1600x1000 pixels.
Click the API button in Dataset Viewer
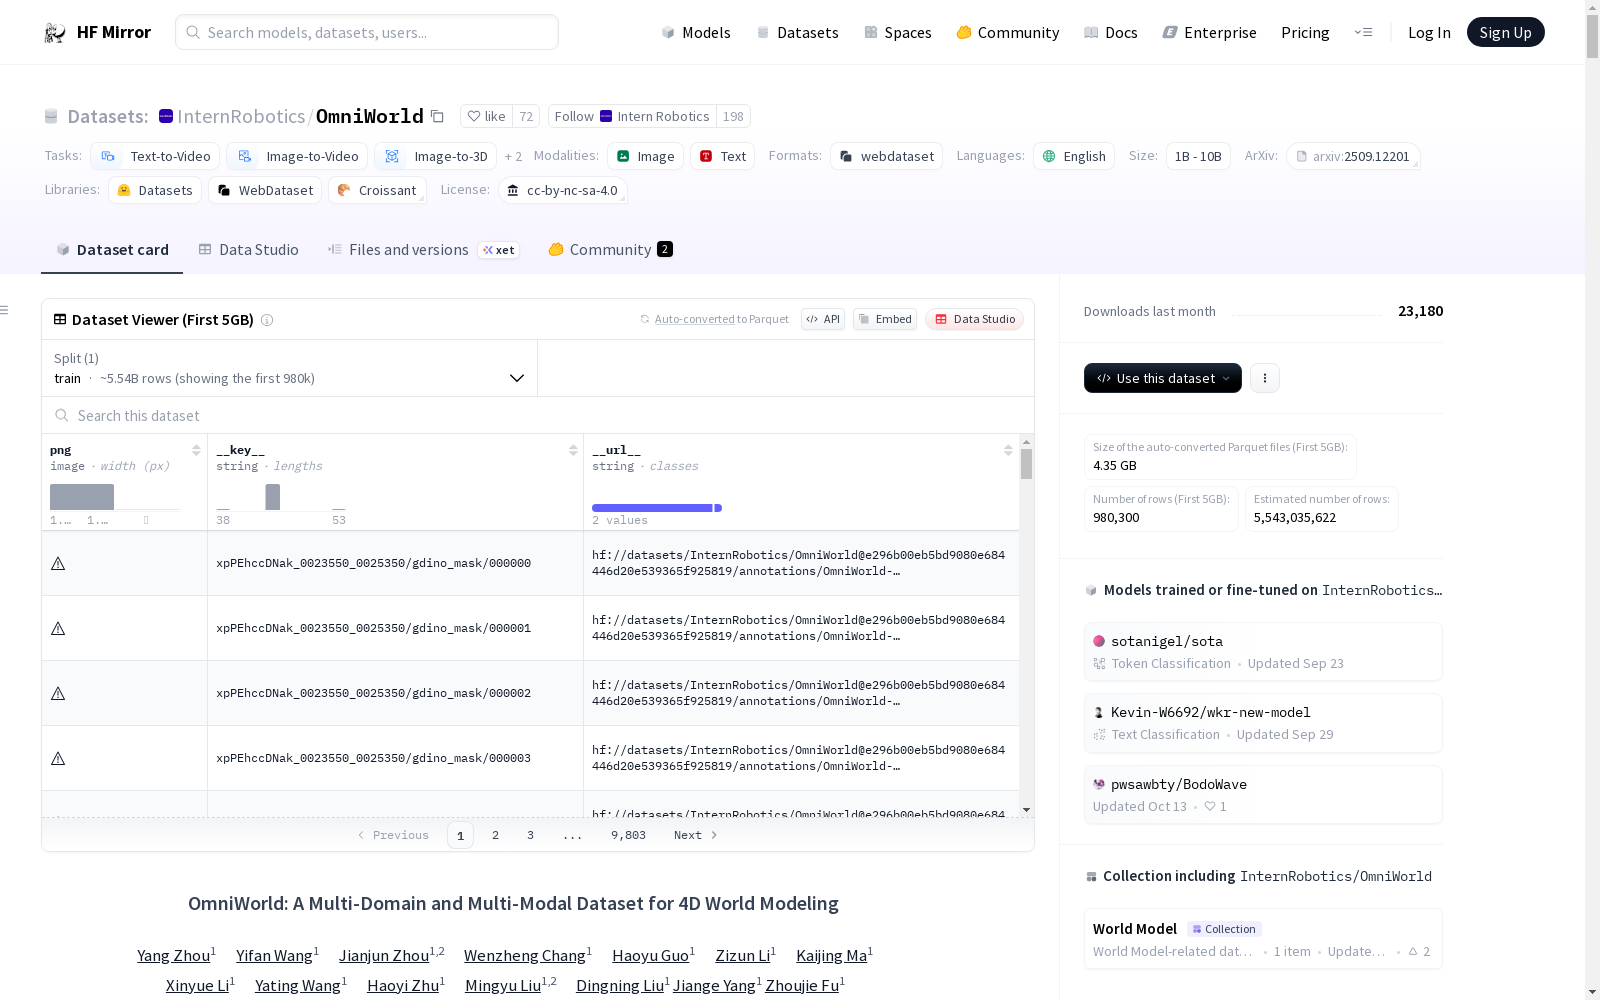tap(823, 319)
